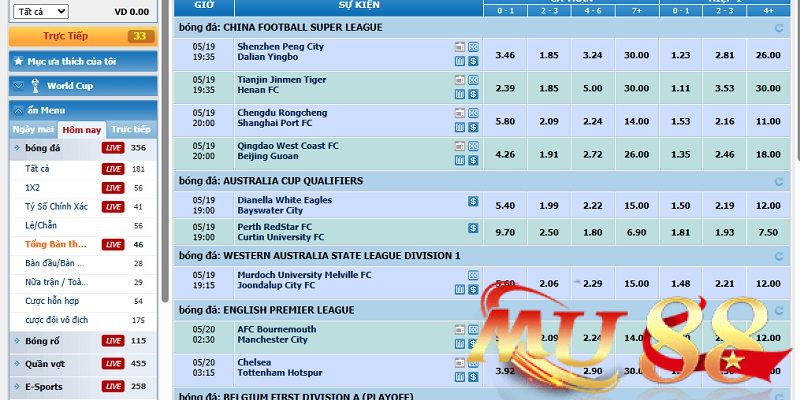
Task: Collapse the ẩn Menu panel
Action: 83,110
